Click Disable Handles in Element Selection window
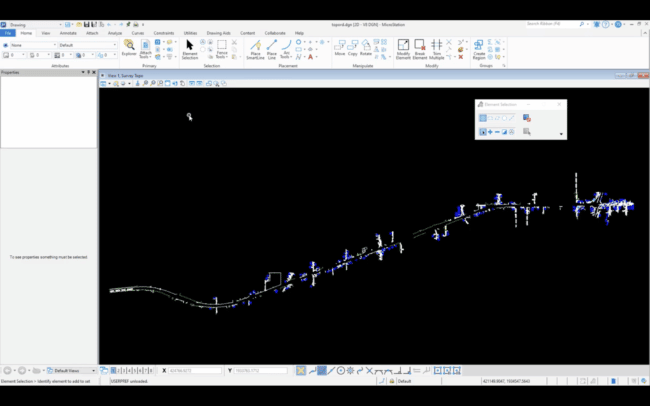 526,118
